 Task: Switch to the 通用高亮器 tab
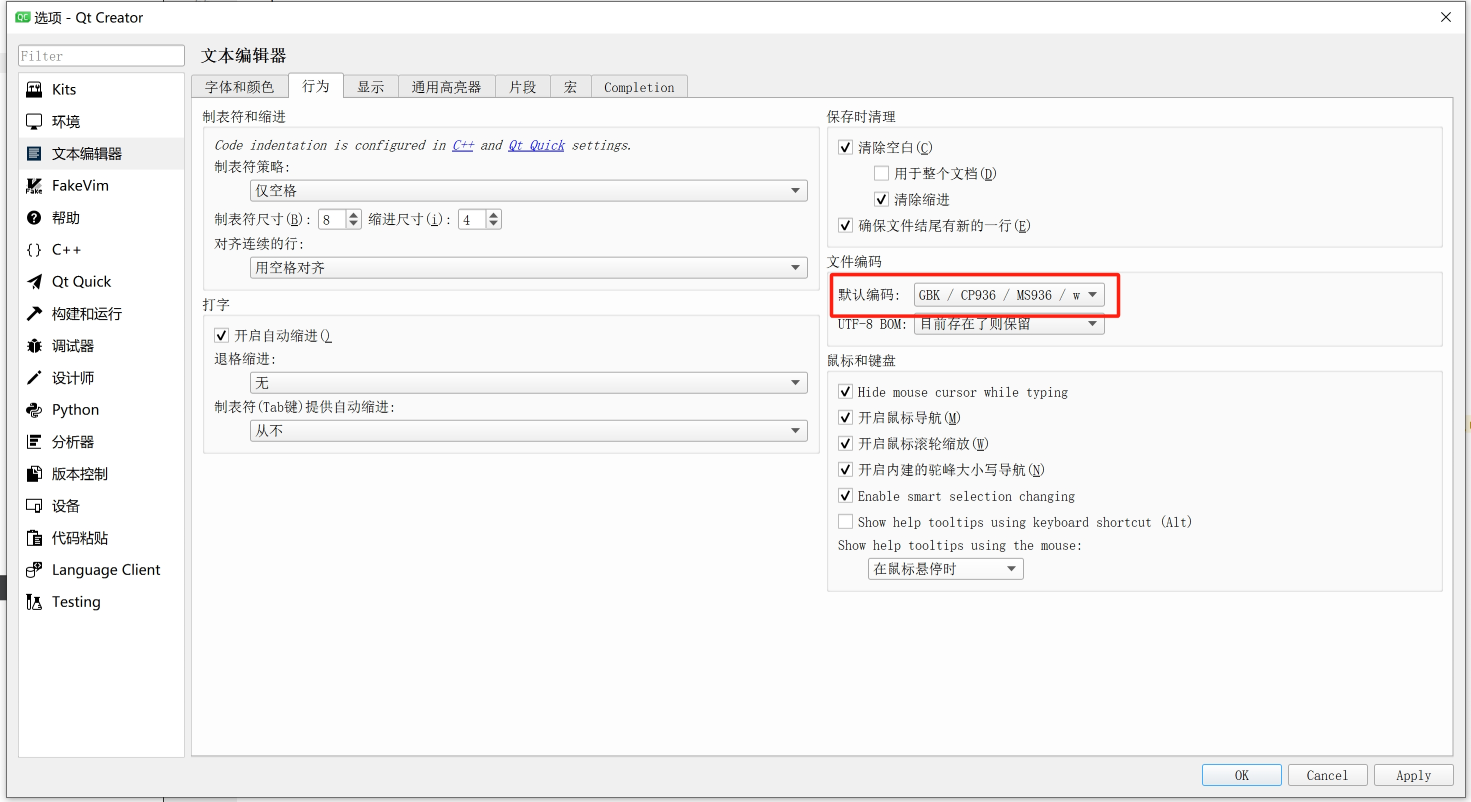(x=447, y=87)
